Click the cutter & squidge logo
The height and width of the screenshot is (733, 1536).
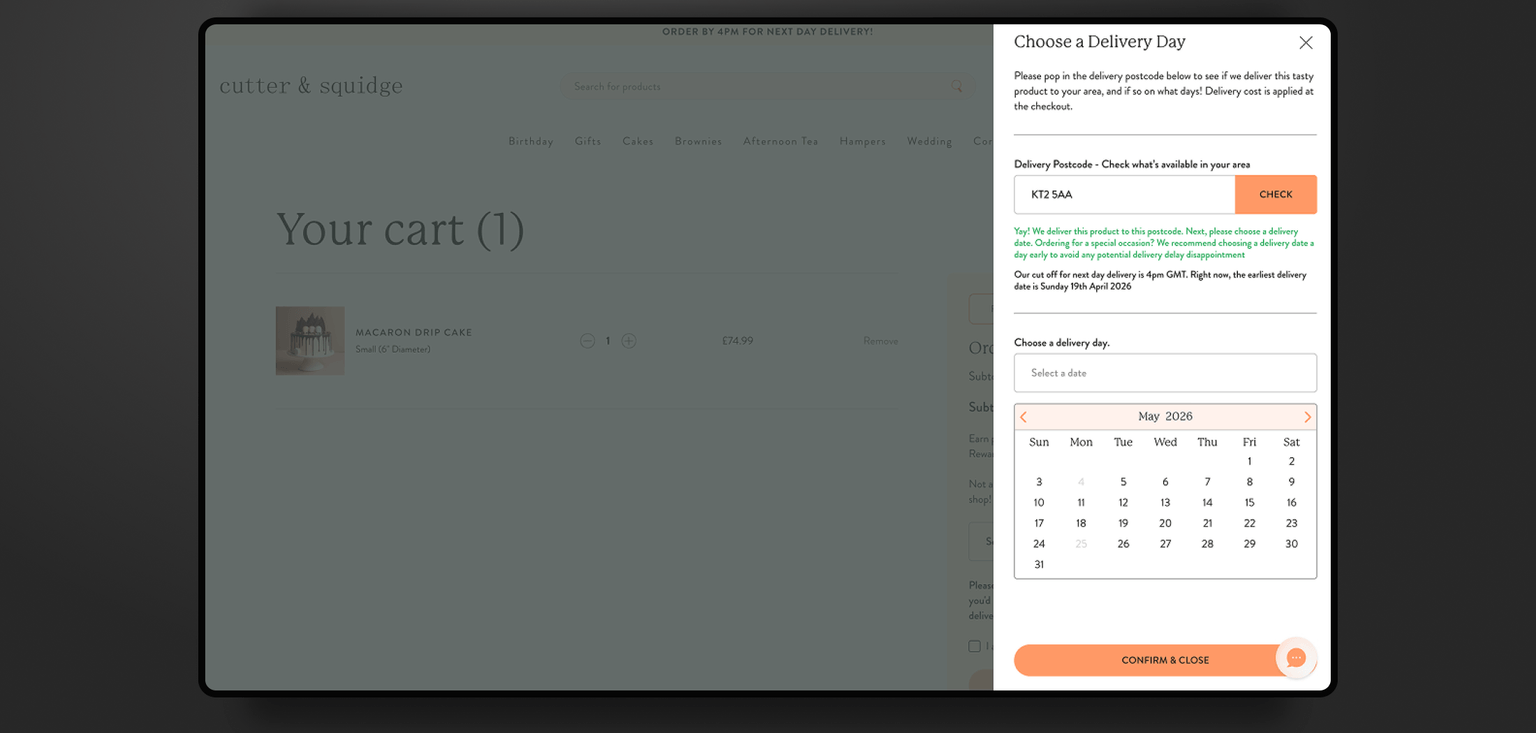[311, 86]
